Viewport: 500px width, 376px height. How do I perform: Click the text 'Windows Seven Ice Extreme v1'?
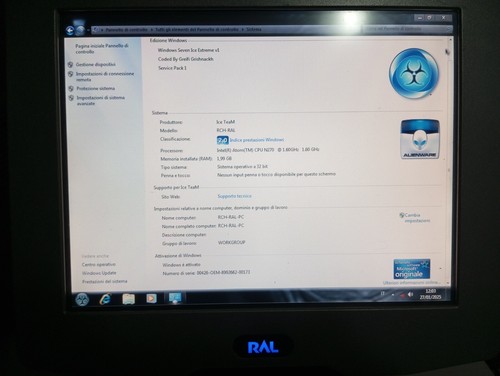(x=189, y=50)
